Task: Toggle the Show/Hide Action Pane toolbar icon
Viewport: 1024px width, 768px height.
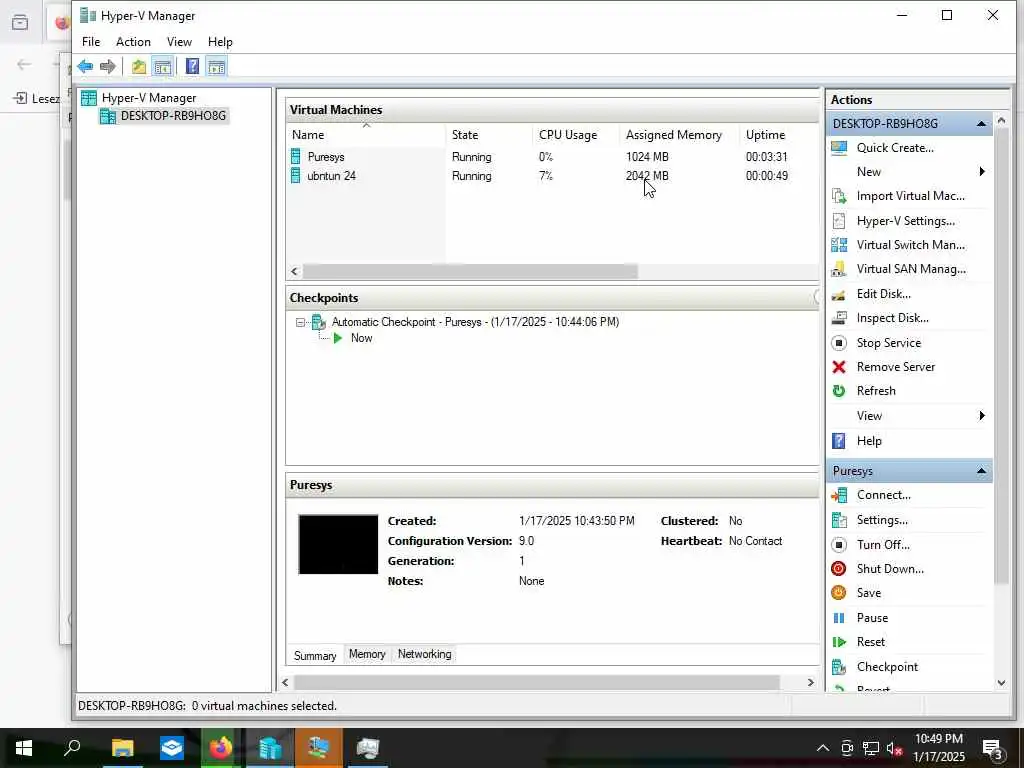Action: coord(216,67)
